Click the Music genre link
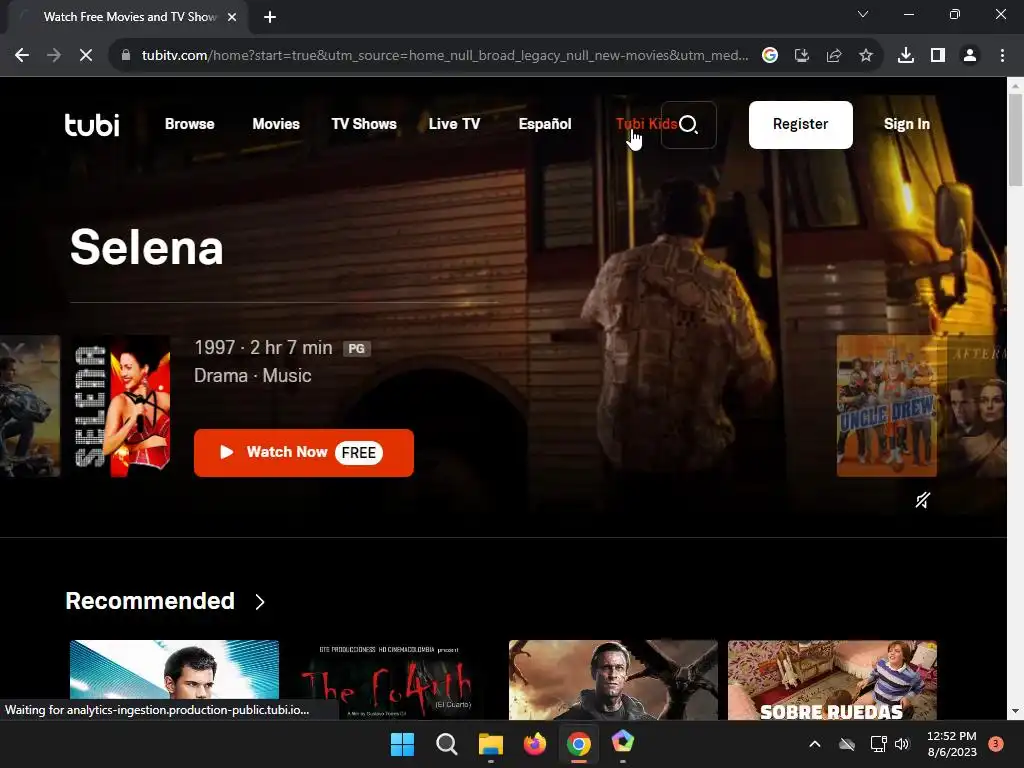Viewport: 1024px width, 768px height. pos(287,376)
